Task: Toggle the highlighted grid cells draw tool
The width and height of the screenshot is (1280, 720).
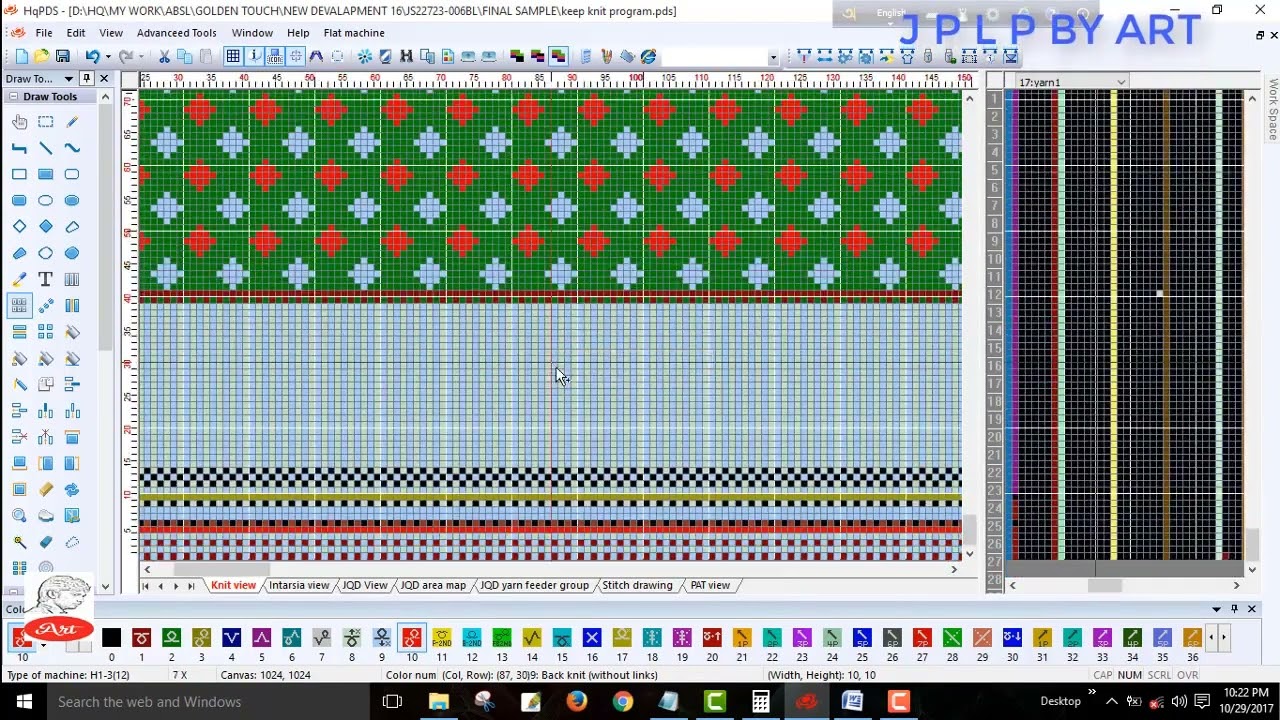Action: click(x=20, y=305)
